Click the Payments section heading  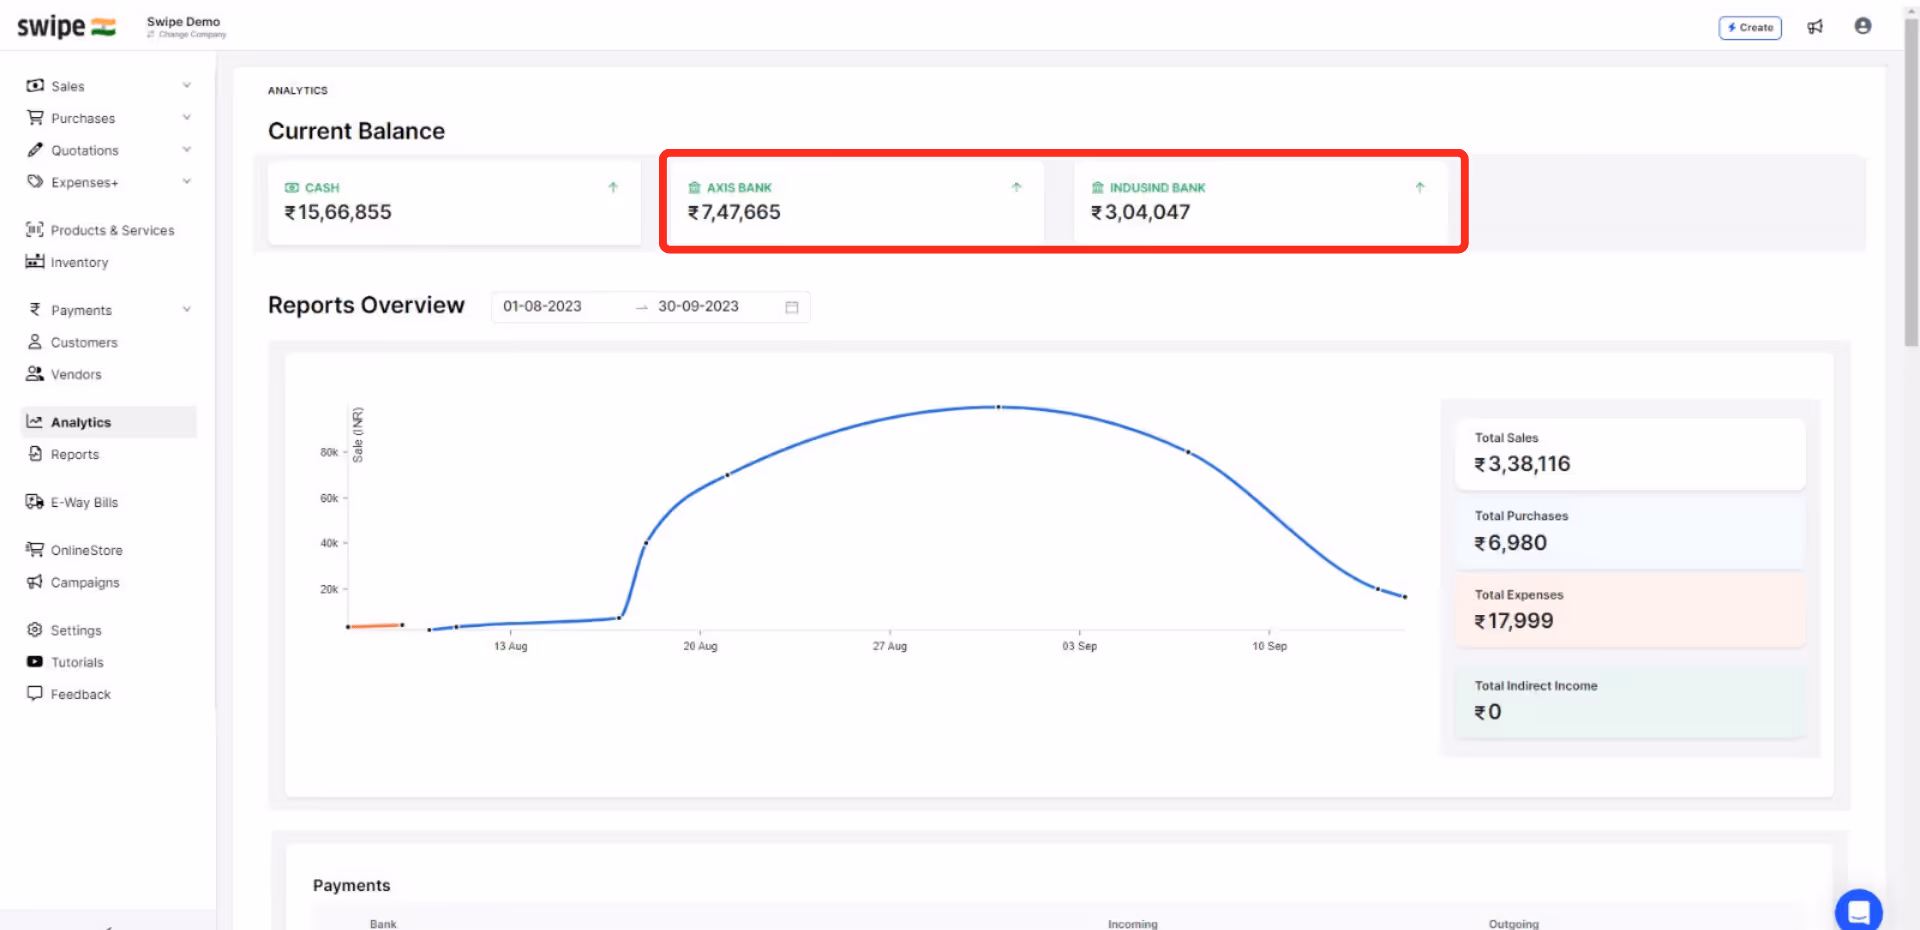click(351, 885)
